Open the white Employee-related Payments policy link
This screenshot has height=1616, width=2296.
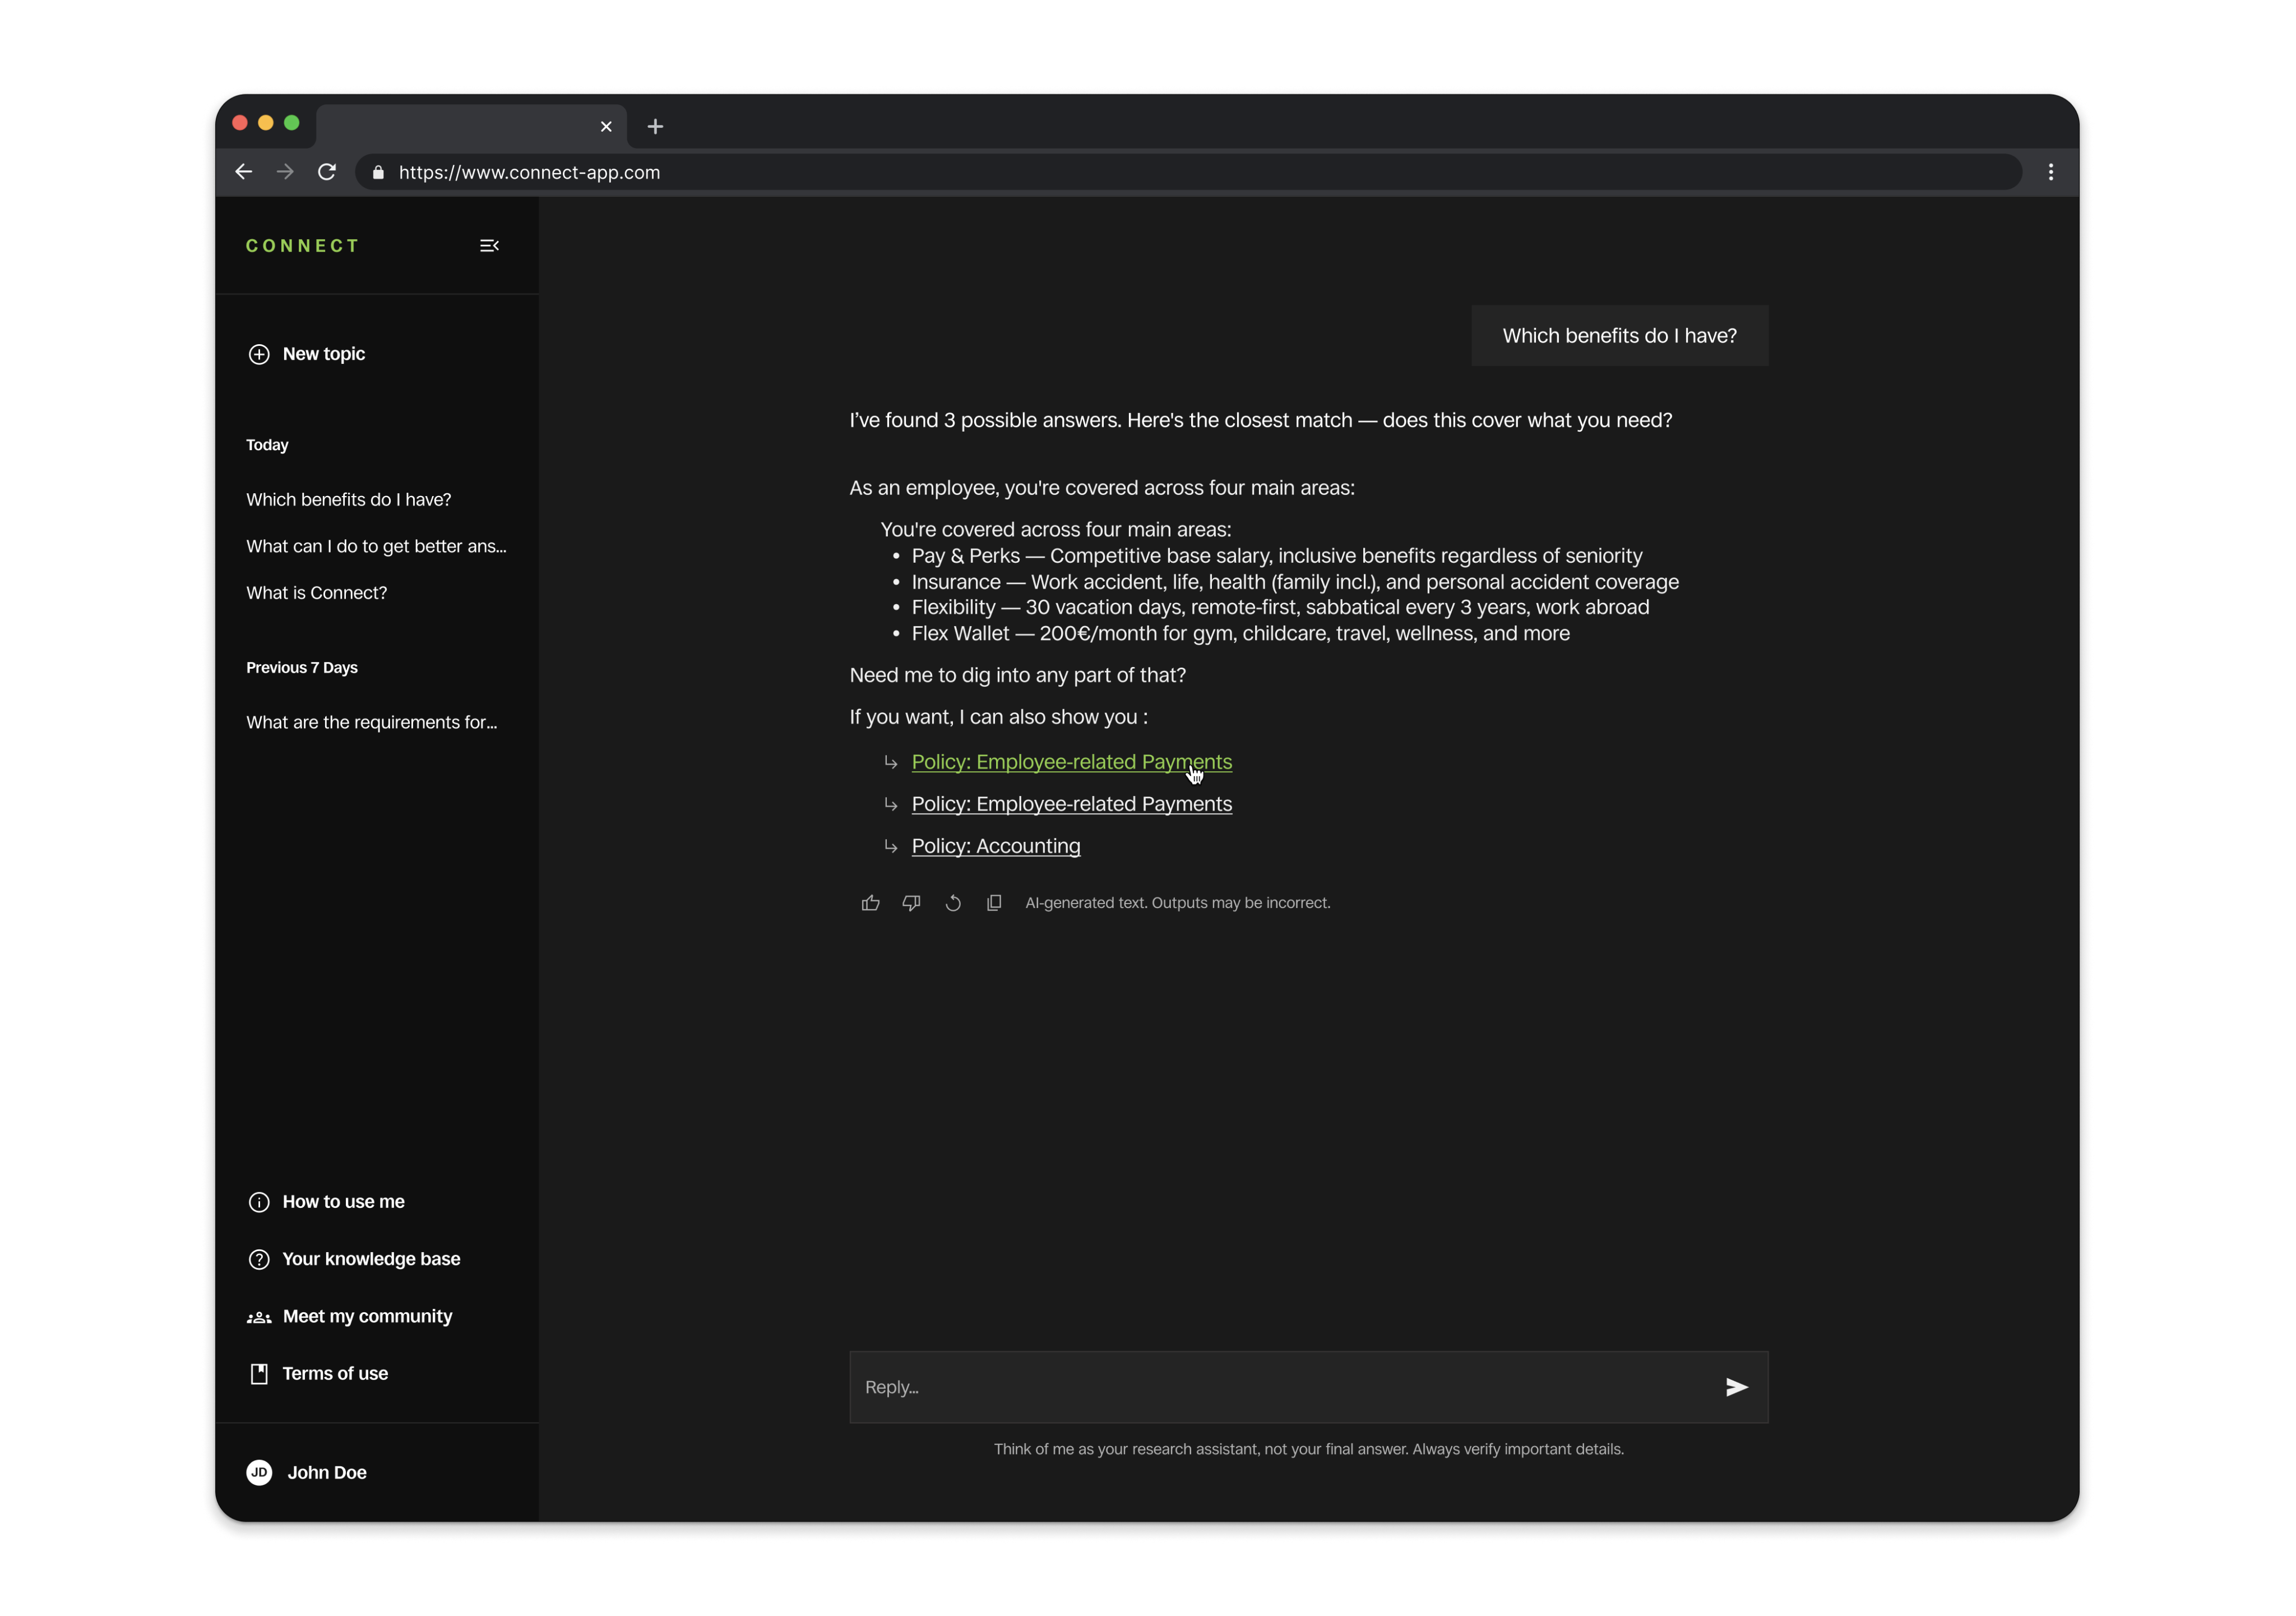(1072, 804)
